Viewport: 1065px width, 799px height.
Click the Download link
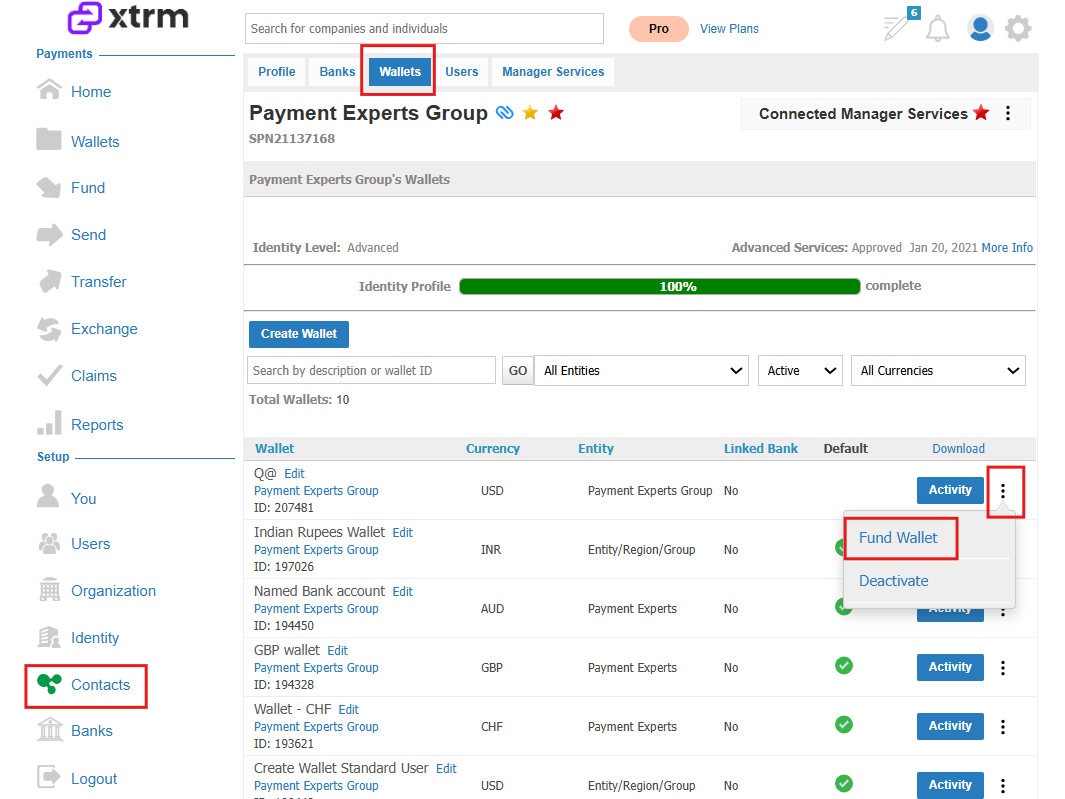click(958, 448)
